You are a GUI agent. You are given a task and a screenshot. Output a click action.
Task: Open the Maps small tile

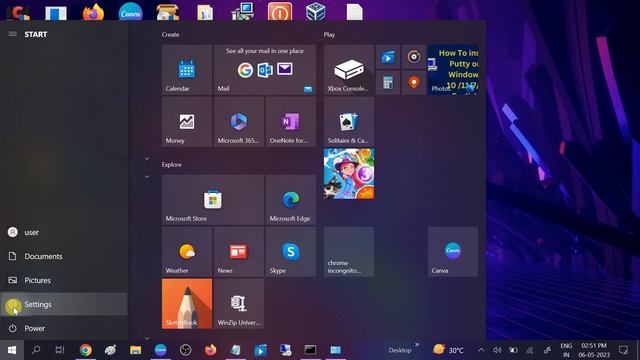(x=414, y=83)
